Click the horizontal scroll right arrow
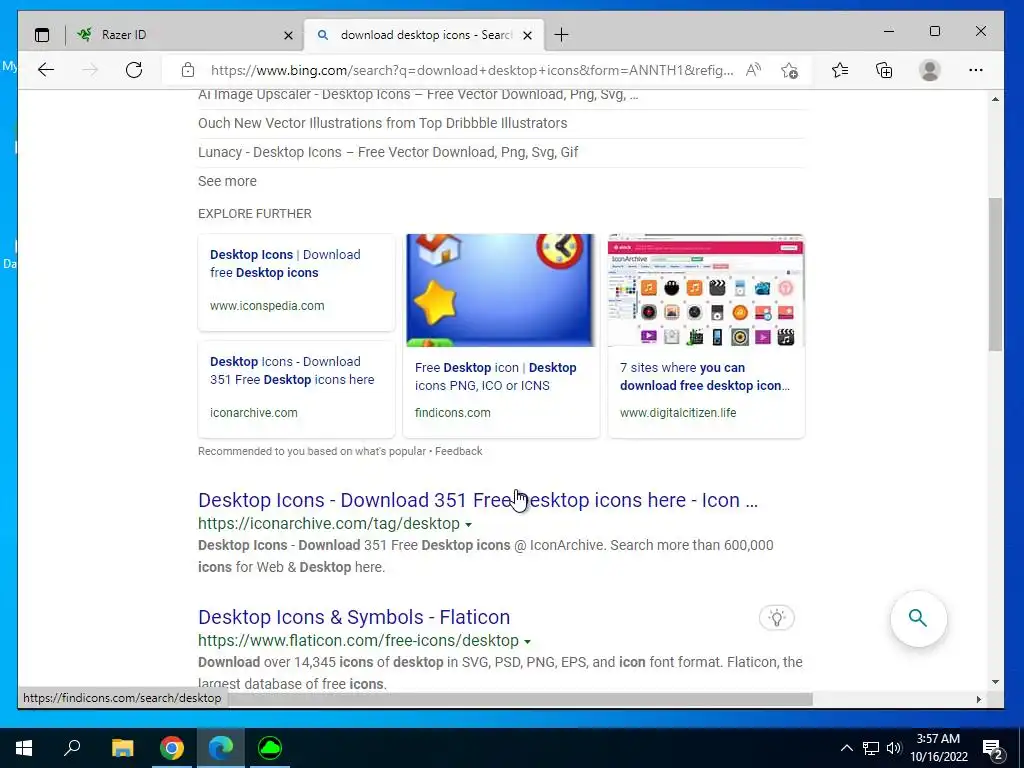The width and height of the screenshot is (1024, 768). pyautogui.click(x=978, y=699)
